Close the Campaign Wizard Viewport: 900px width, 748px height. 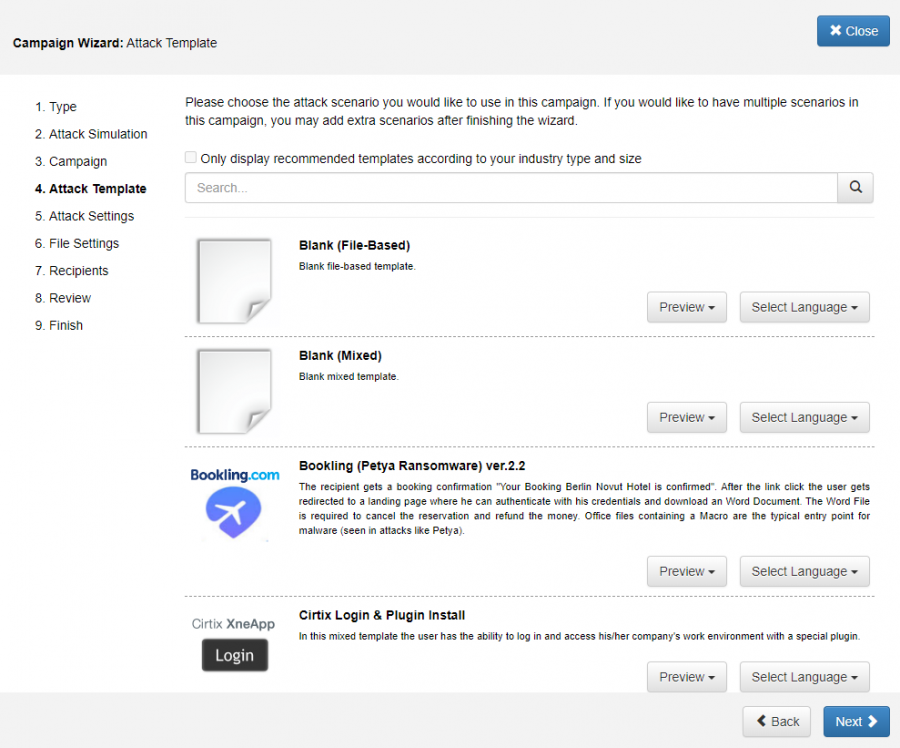point(853,31)
